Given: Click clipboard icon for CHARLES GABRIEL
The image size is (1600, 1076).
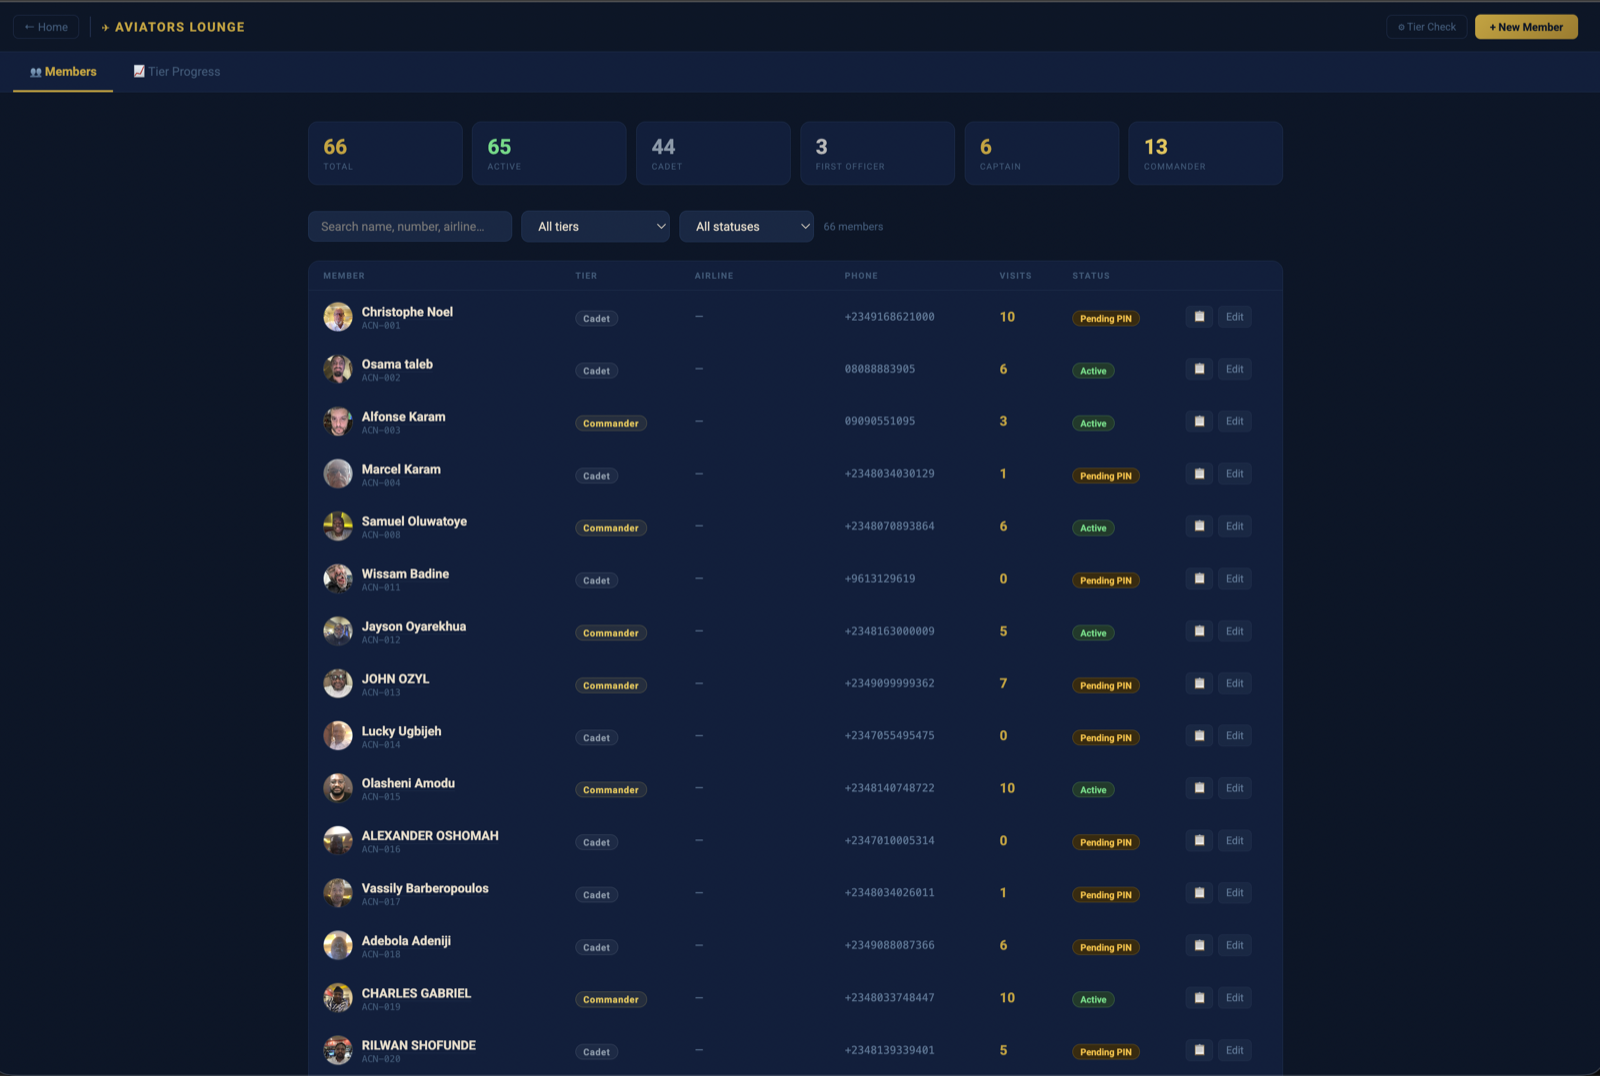Looking at the screenshot, I should pyautogui.click(x=1199, y=998).
